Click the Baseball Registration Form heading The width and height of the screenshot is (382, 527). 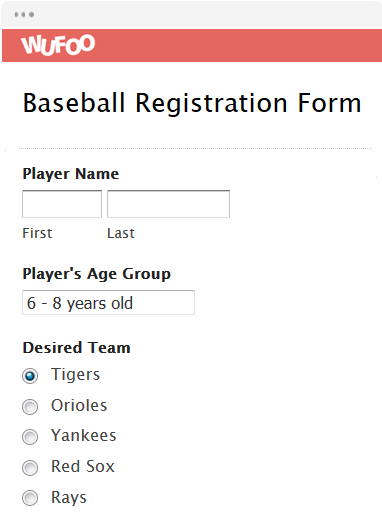(192, 103)
